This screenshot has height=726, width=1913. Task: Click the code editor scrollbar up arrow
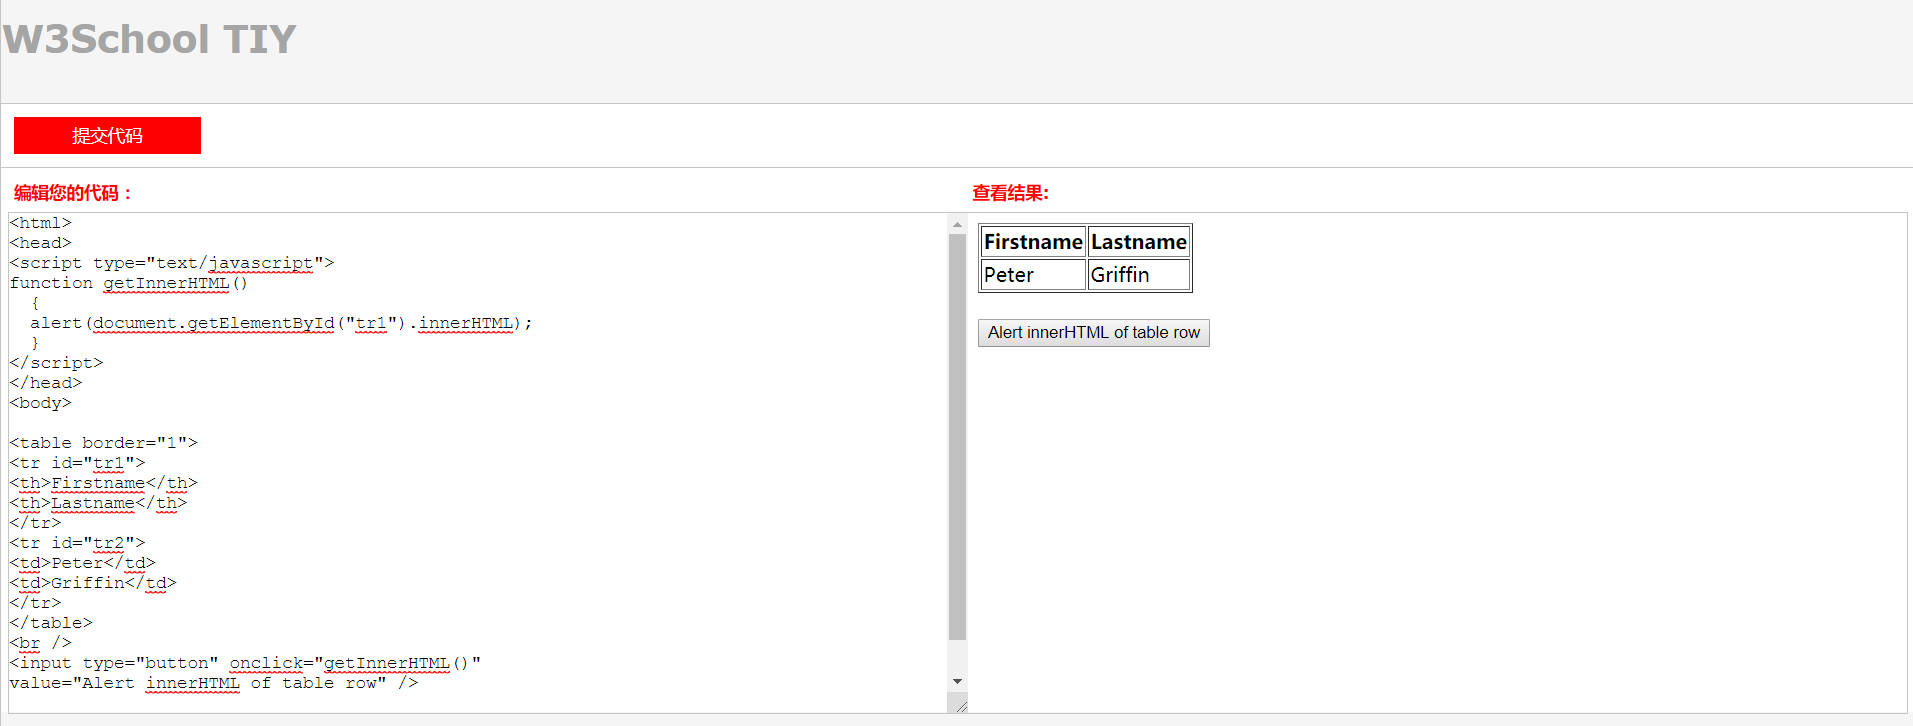[x=957, y=224]
